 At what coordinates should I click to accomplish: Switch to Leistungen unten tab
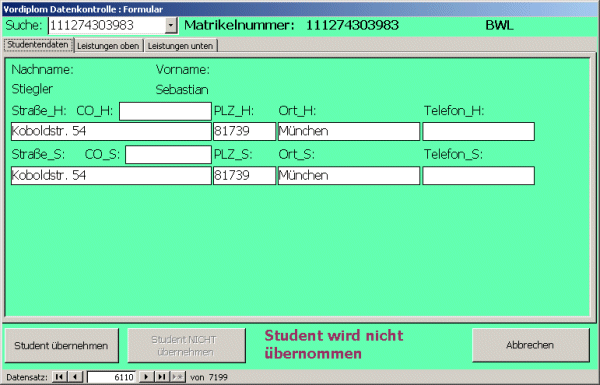pos(180,46)
